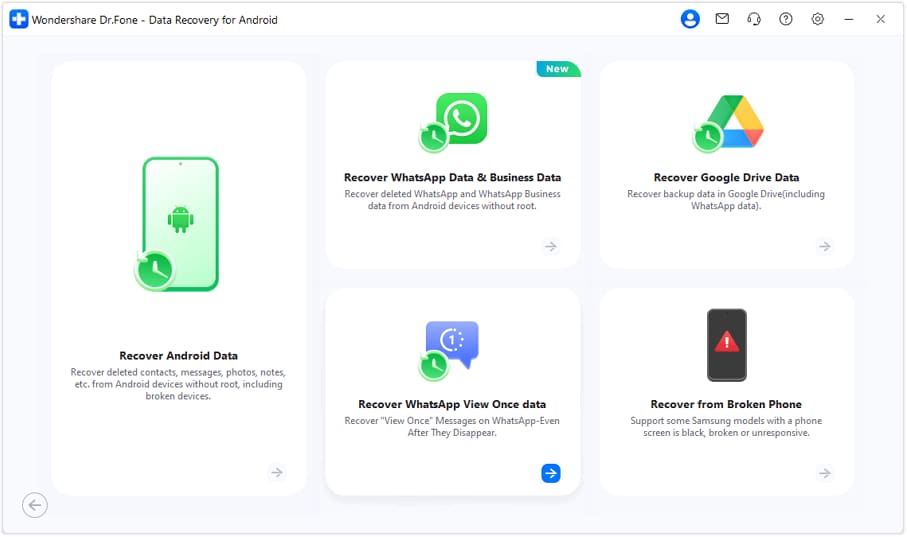Click arrow on Recover Android Data card
The image size is (907, 537).
277,473
